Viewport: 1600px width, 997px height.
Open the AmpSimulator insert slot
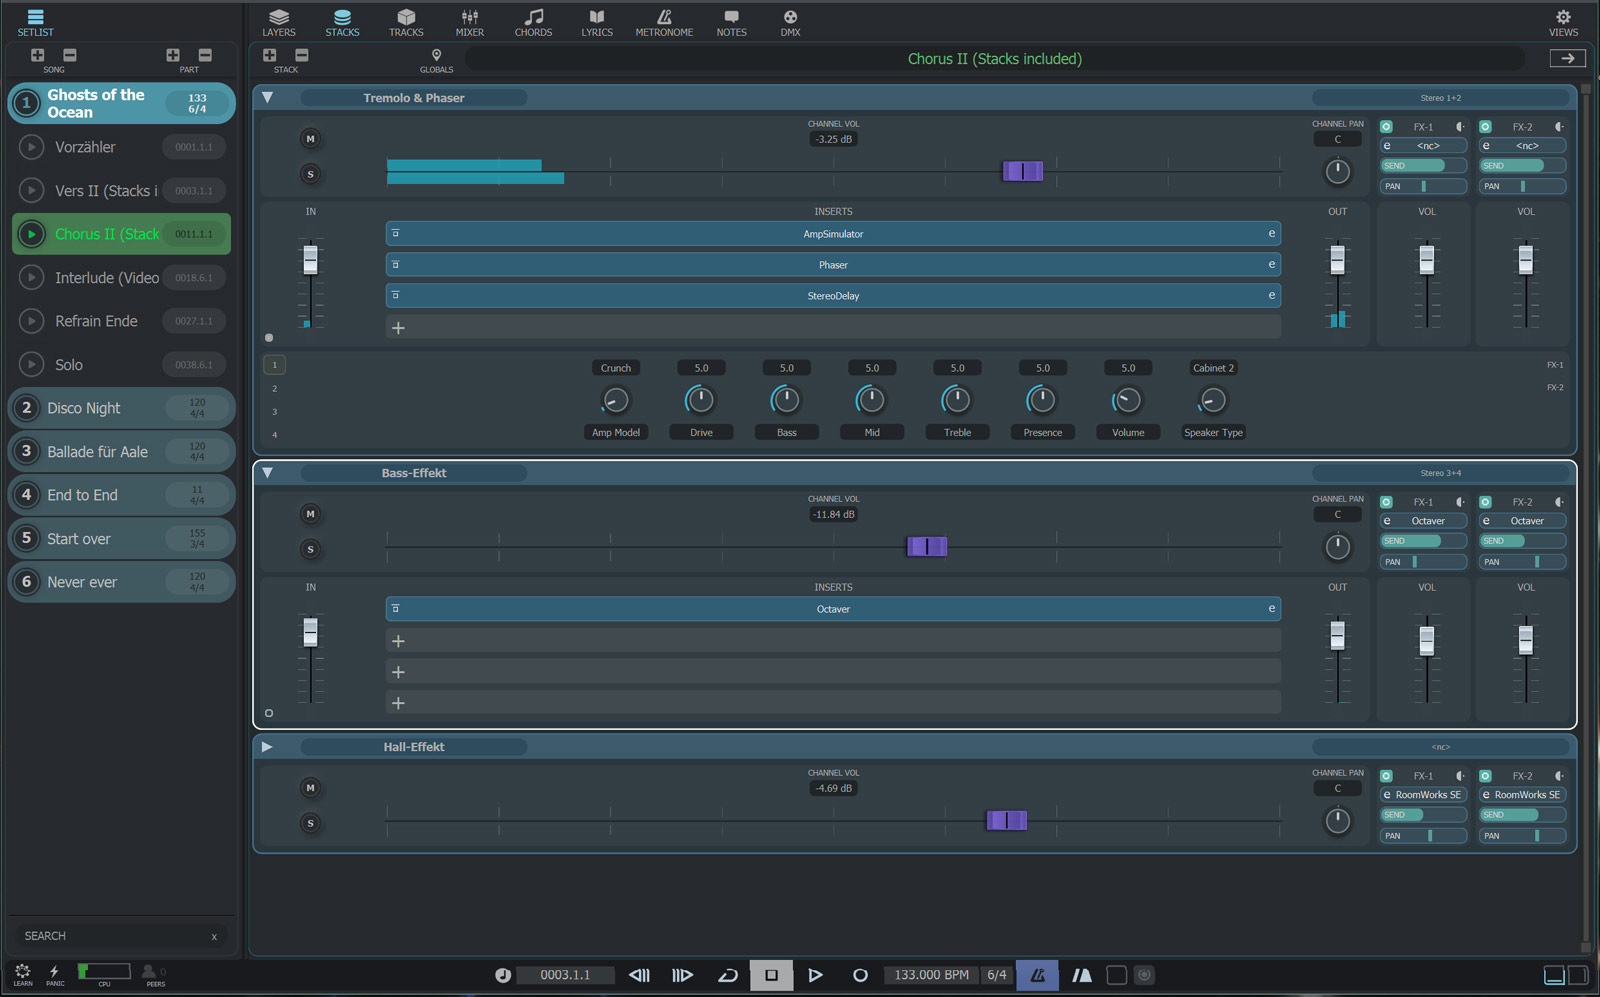[832, 234]
